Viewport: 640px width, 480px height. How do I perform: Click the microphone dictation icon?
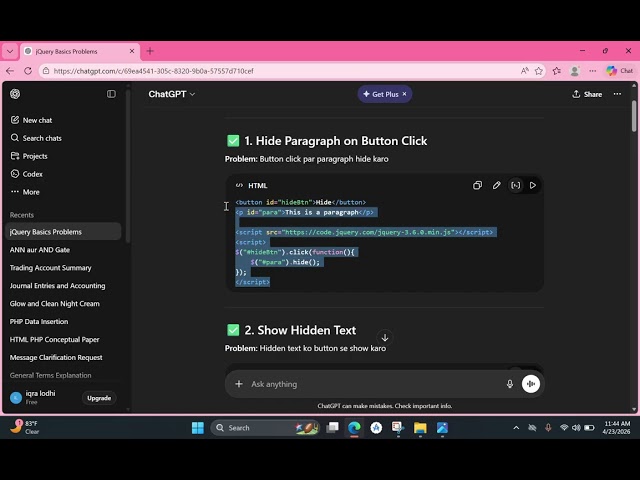click(510, 384)
